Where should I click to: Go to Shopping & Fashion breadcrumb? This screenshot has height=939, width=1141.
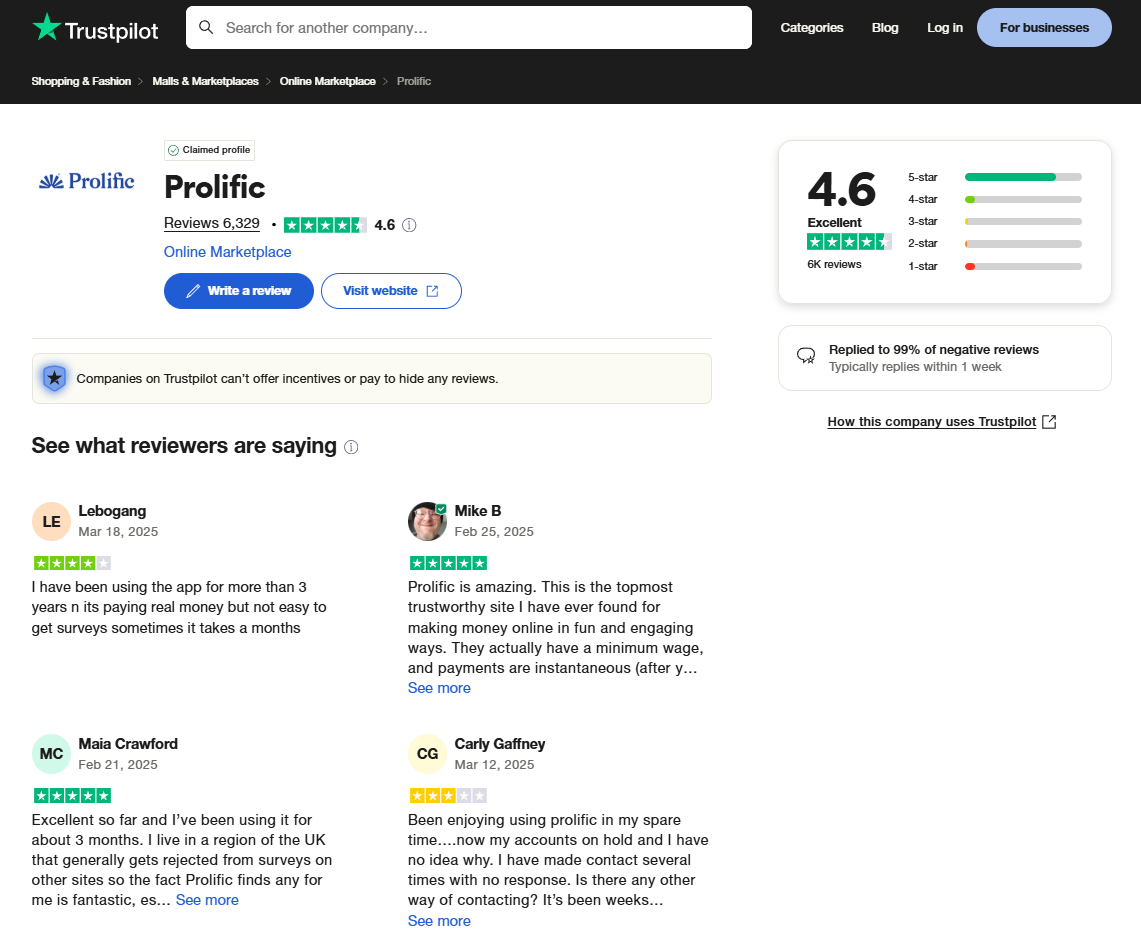coord(81,82)
